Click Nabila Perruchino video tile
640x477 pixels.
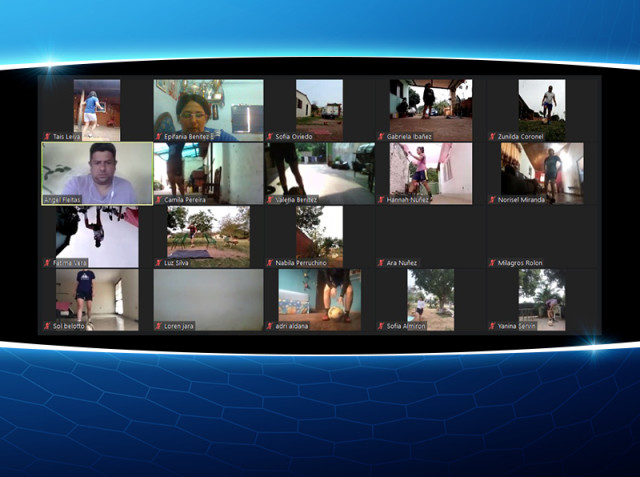(320, 237)
